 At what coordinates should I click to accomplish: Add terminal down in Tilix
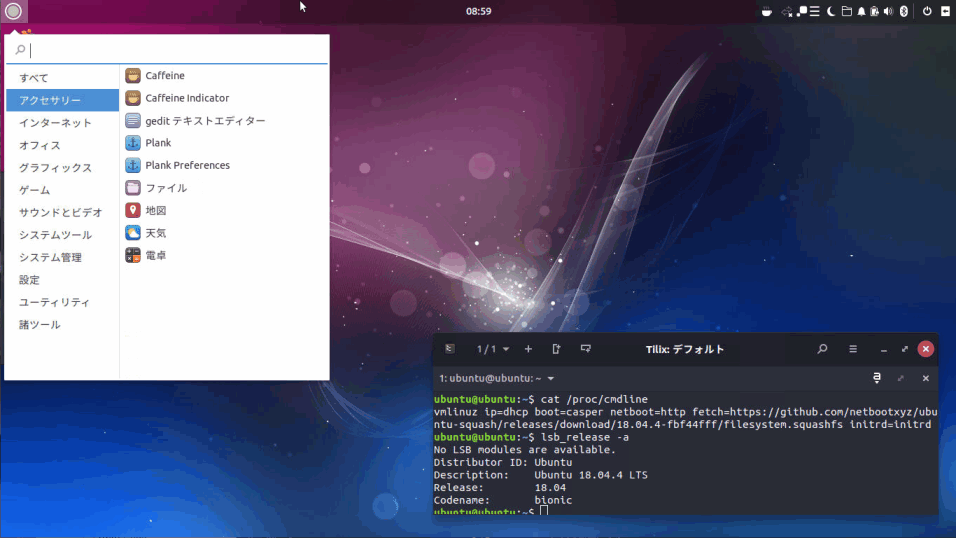[585, 349]
